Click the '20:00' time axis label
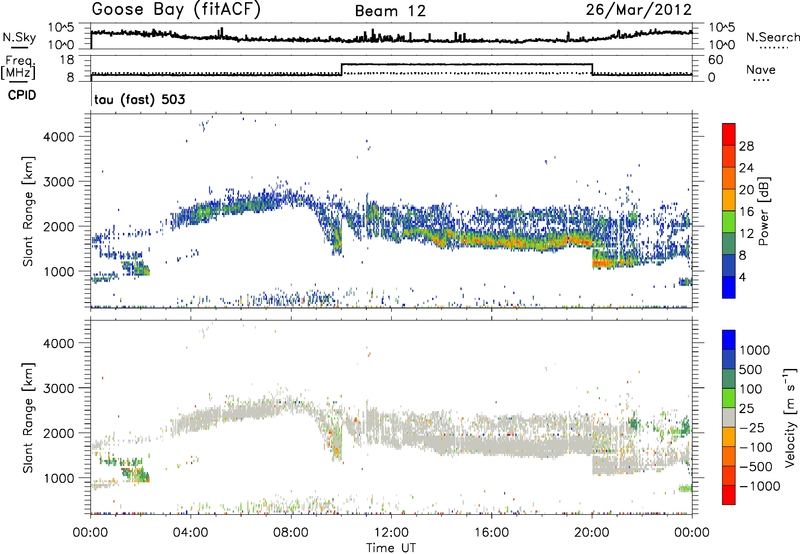Screen dimensions: 800x554 pyautogui.click(x=592, y=533)
